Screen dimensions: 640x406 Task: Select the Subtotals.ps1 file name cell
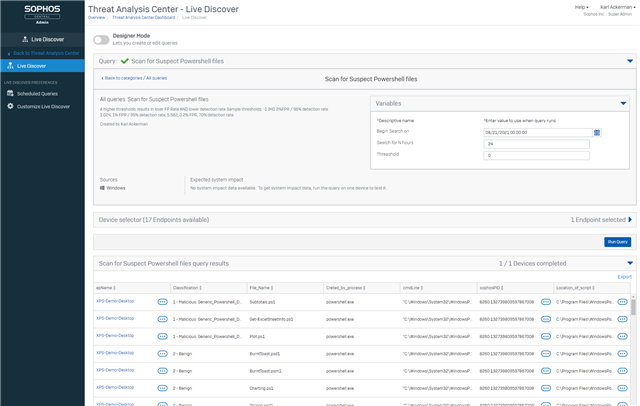coord(262,302)
